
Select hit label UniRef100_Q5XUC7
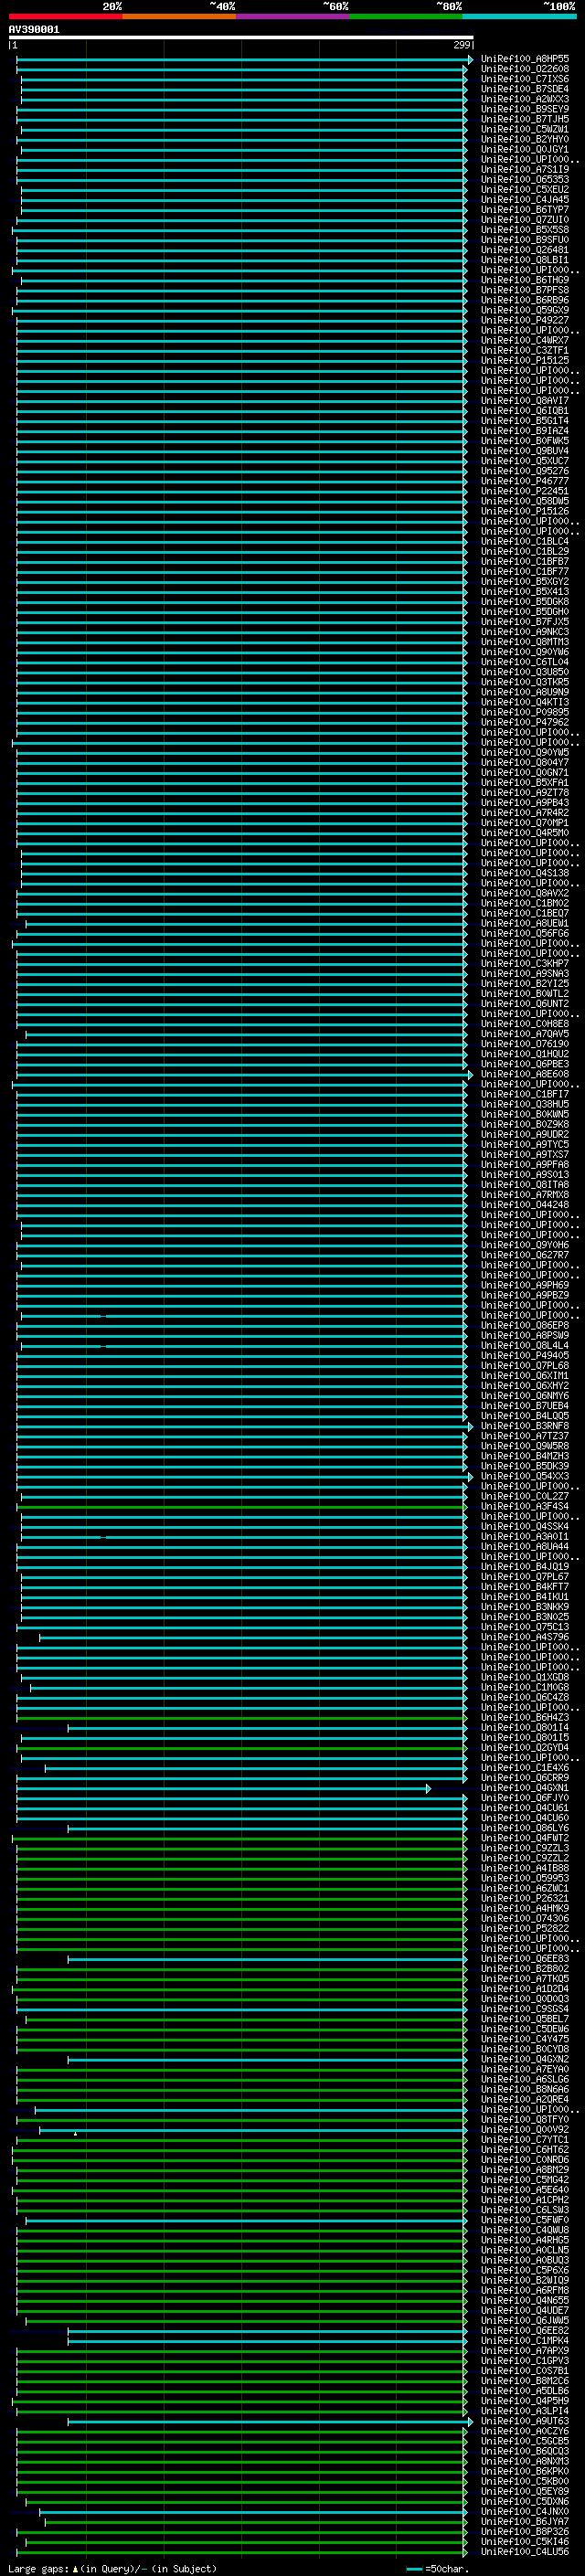pyautogui.click(x=525, y=461)
